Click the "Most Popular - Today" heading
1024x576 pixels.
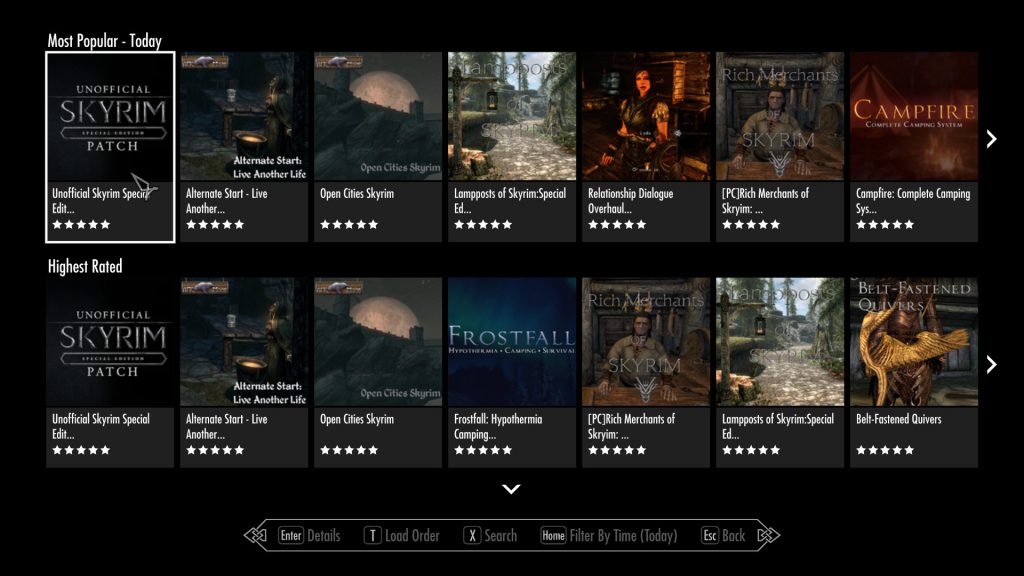104,40
